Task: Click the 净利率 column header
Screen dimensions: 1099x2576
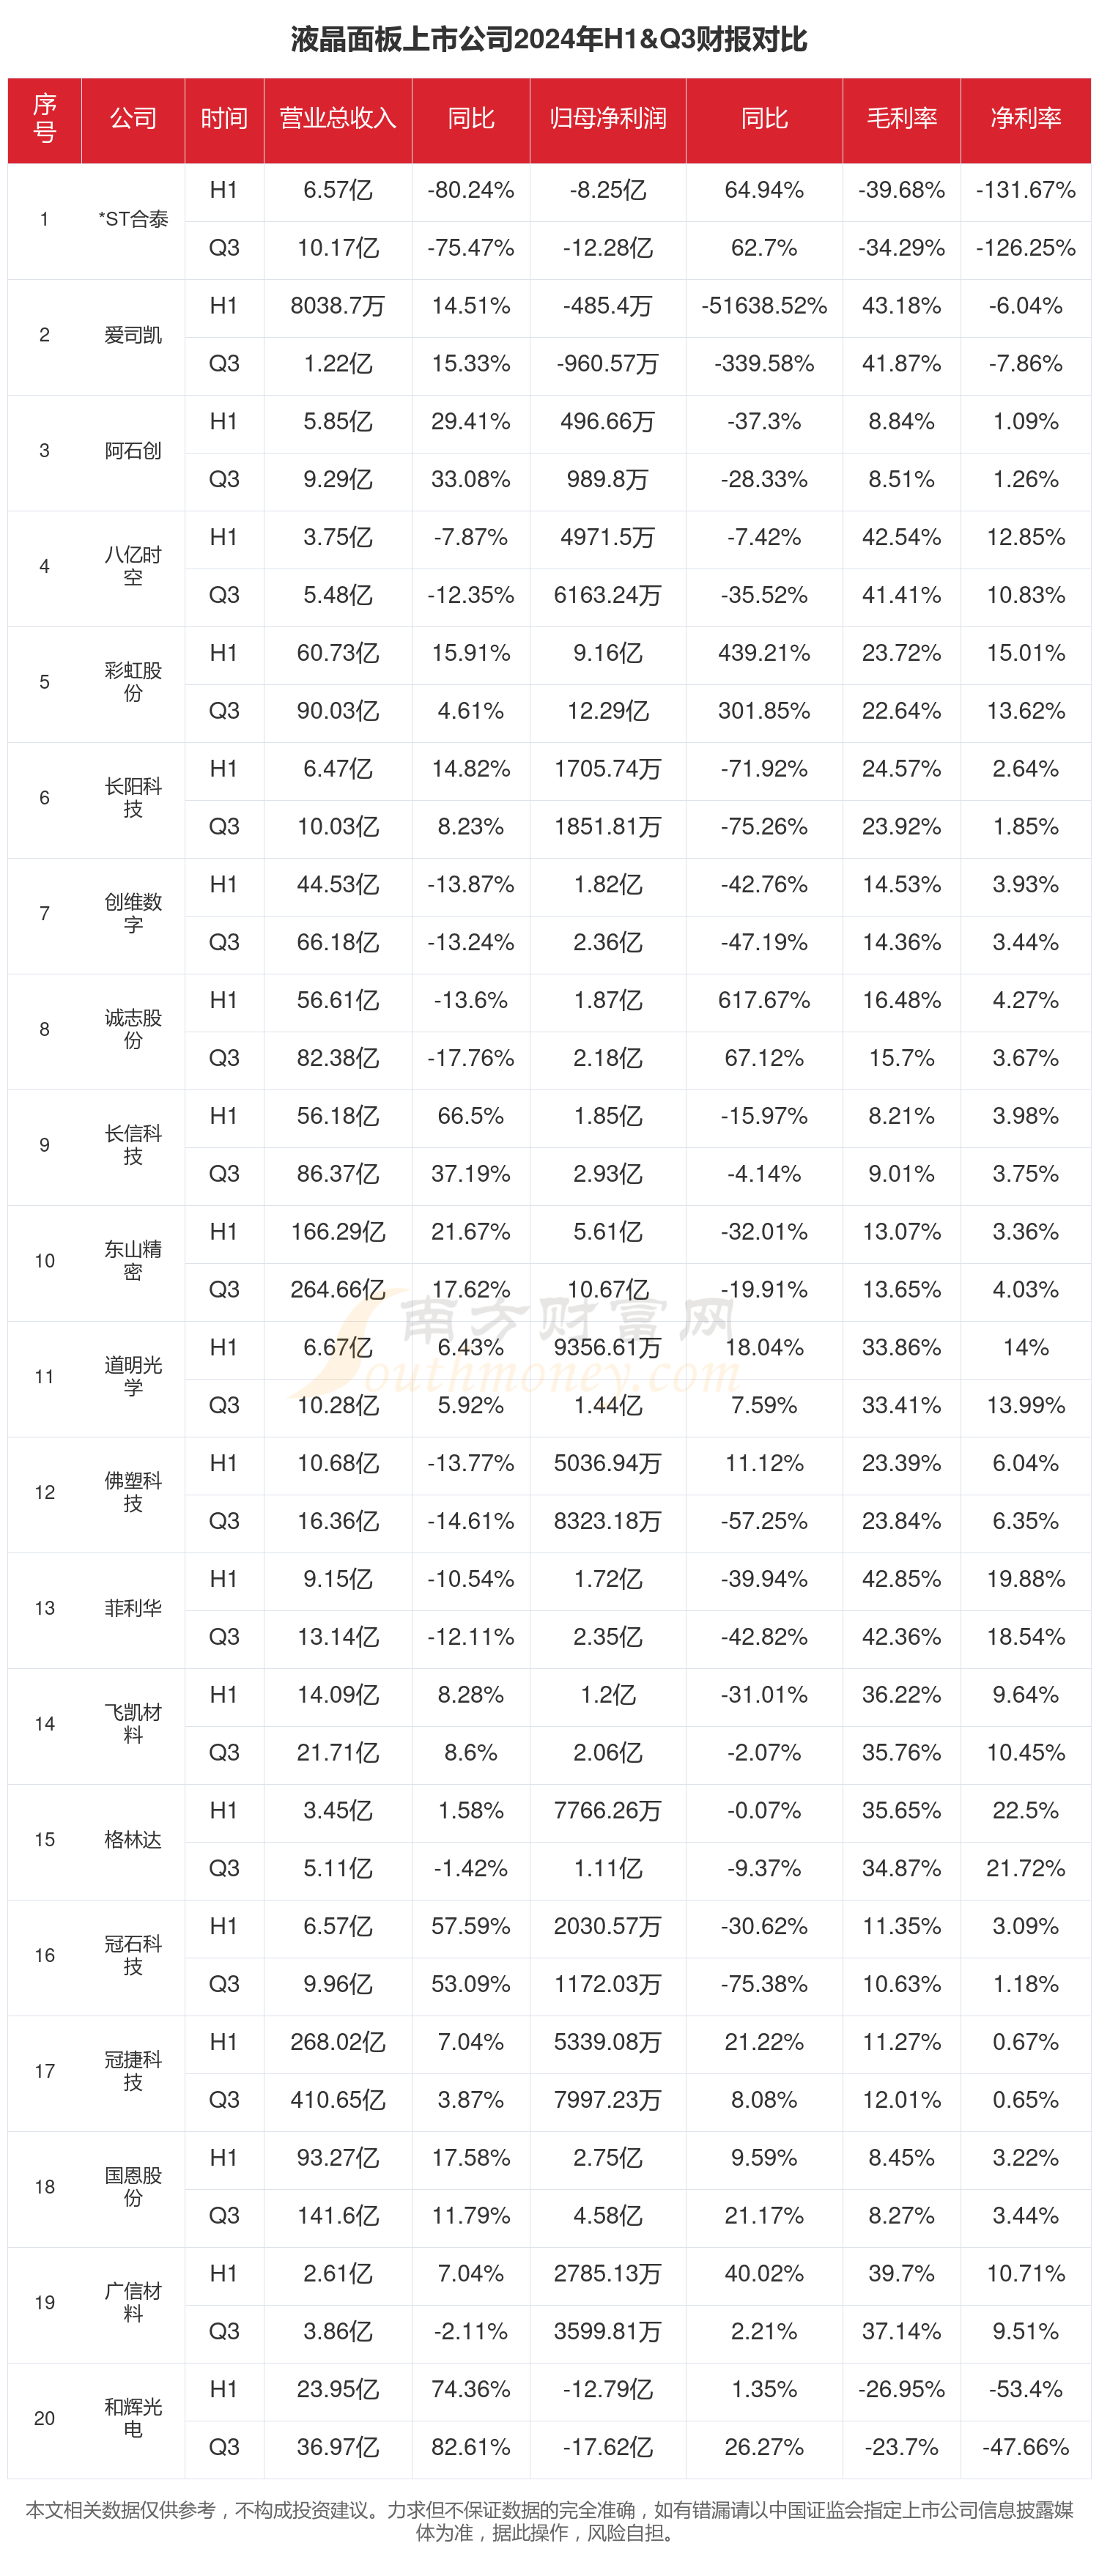Action: click(1025, 119)
